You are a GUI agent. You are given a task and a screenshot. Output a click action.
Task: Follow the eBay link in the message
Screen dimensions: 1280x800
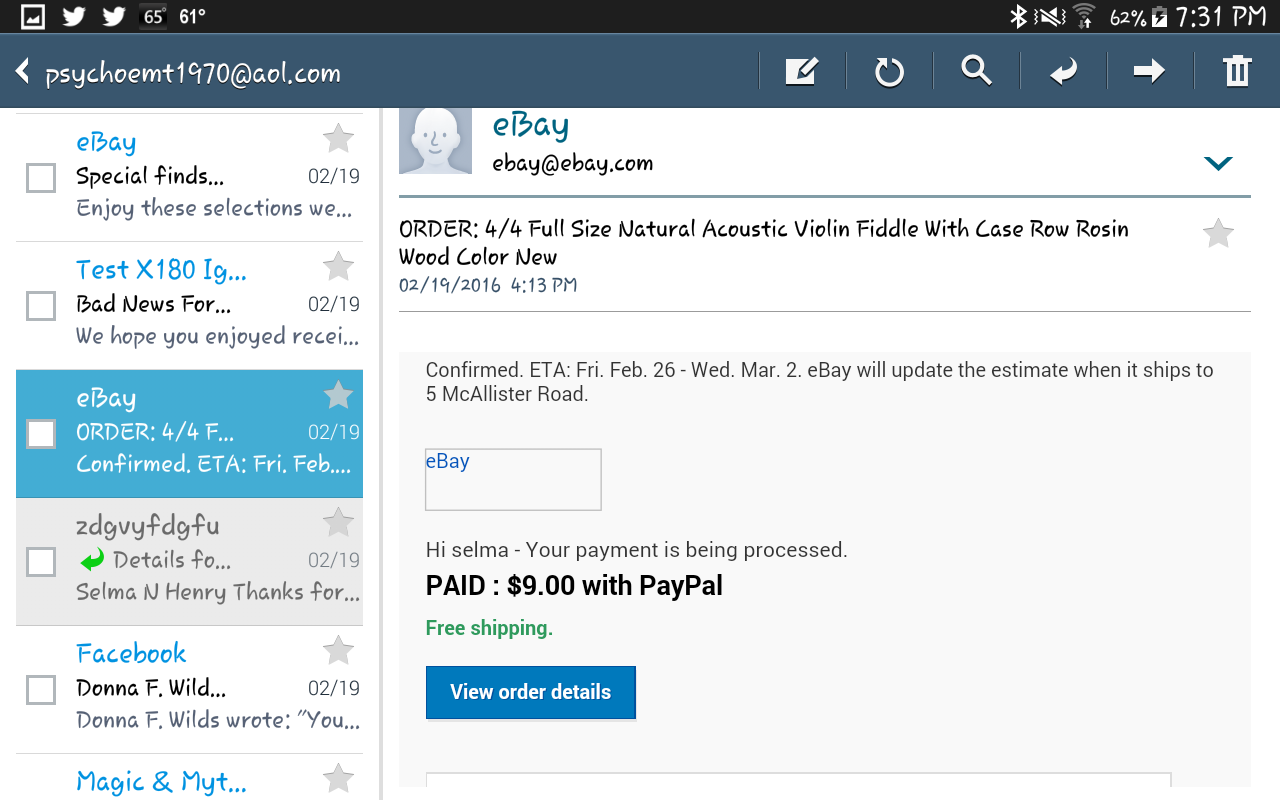[447, 461]
